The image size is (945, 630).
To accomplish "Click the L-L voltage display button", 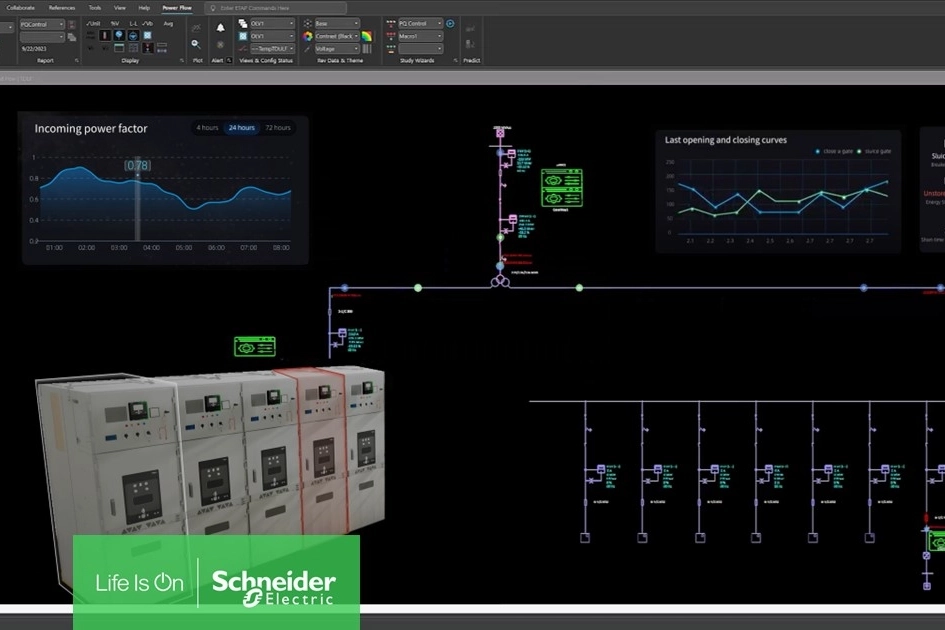I will tap(133, 23).
